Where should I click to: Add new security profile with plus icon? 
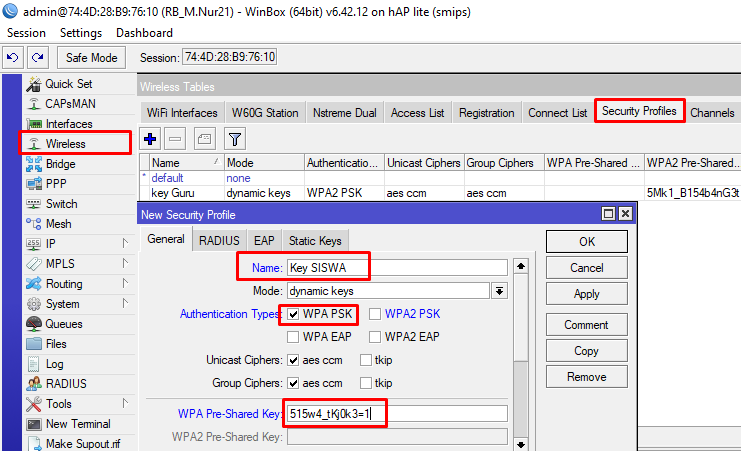click(x=150, y=139)
